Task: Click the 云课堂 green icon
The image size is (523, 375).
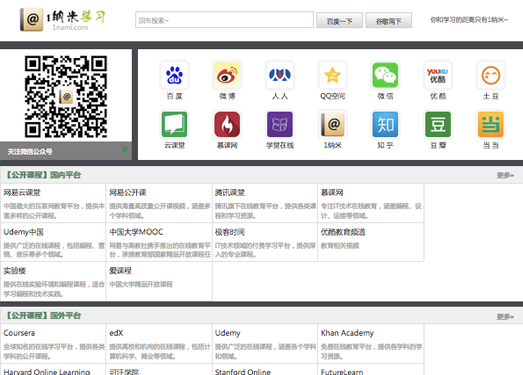Action: click(174, 124)
